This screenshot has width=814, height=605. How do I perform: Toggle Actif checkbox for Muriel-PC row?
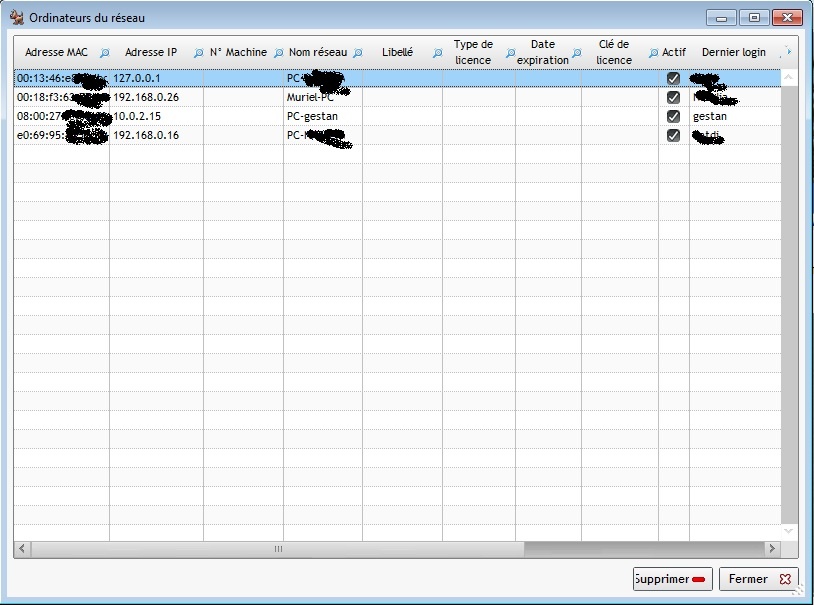pos(673,97)
